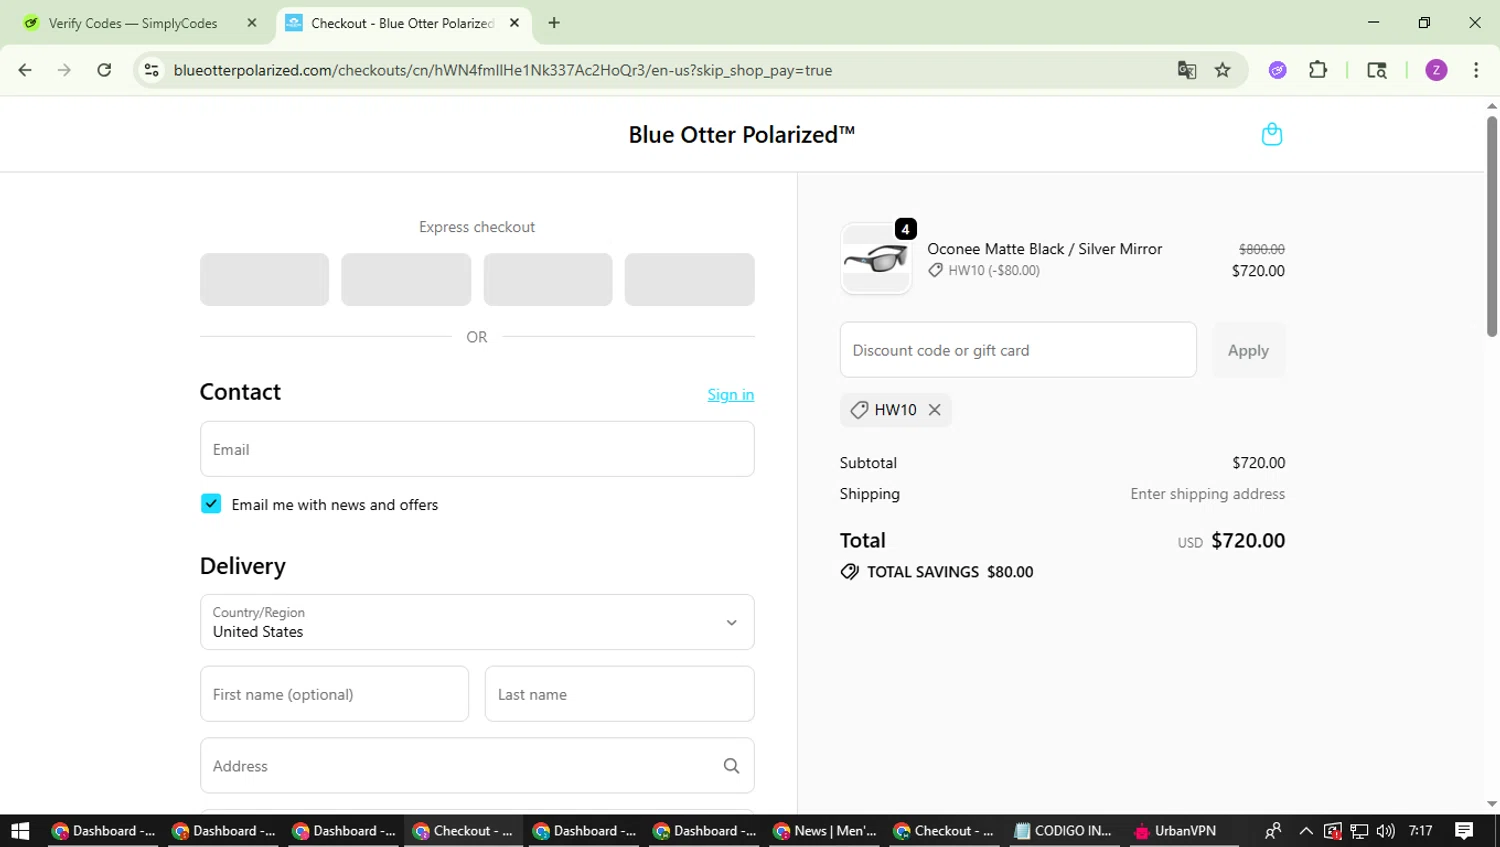Remove the HW10 discount code tag
Image resolution: width=1500 pixels, height=847 pixels.
[934, 410]
